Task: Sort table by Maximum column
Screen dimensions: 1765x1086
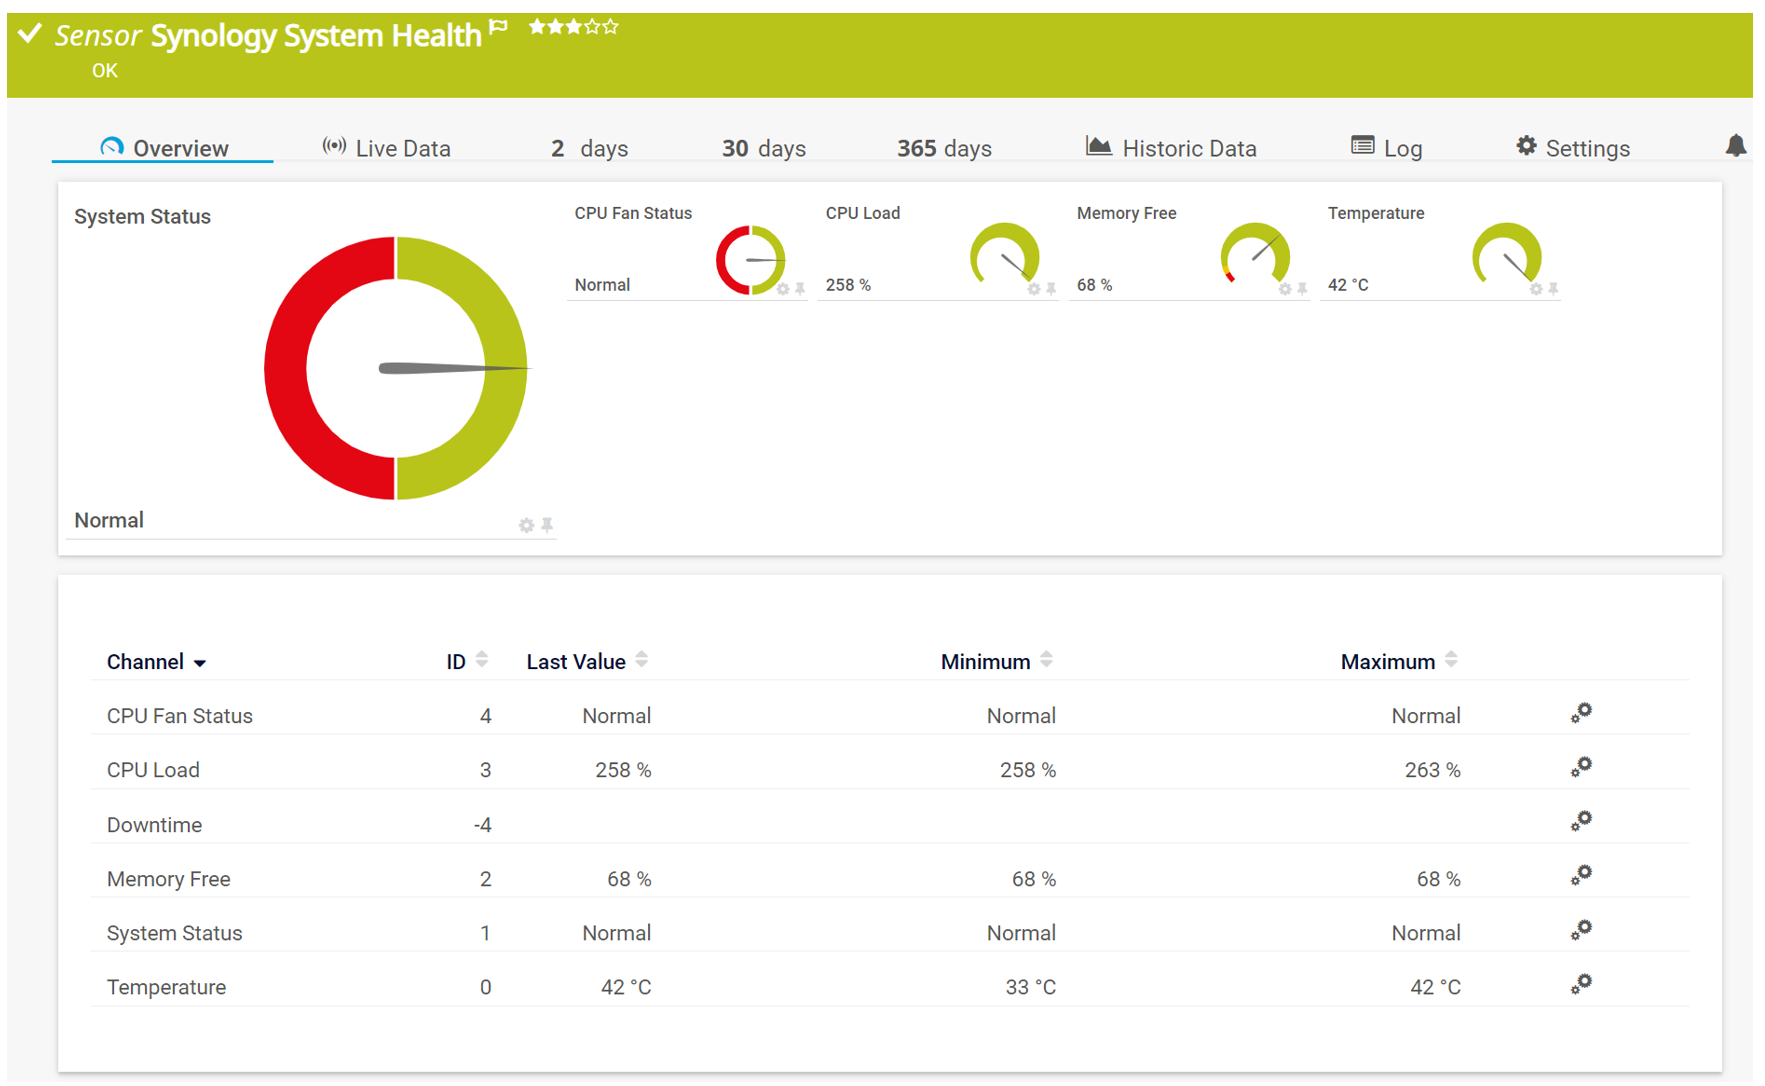Action: pos(1452,660)
